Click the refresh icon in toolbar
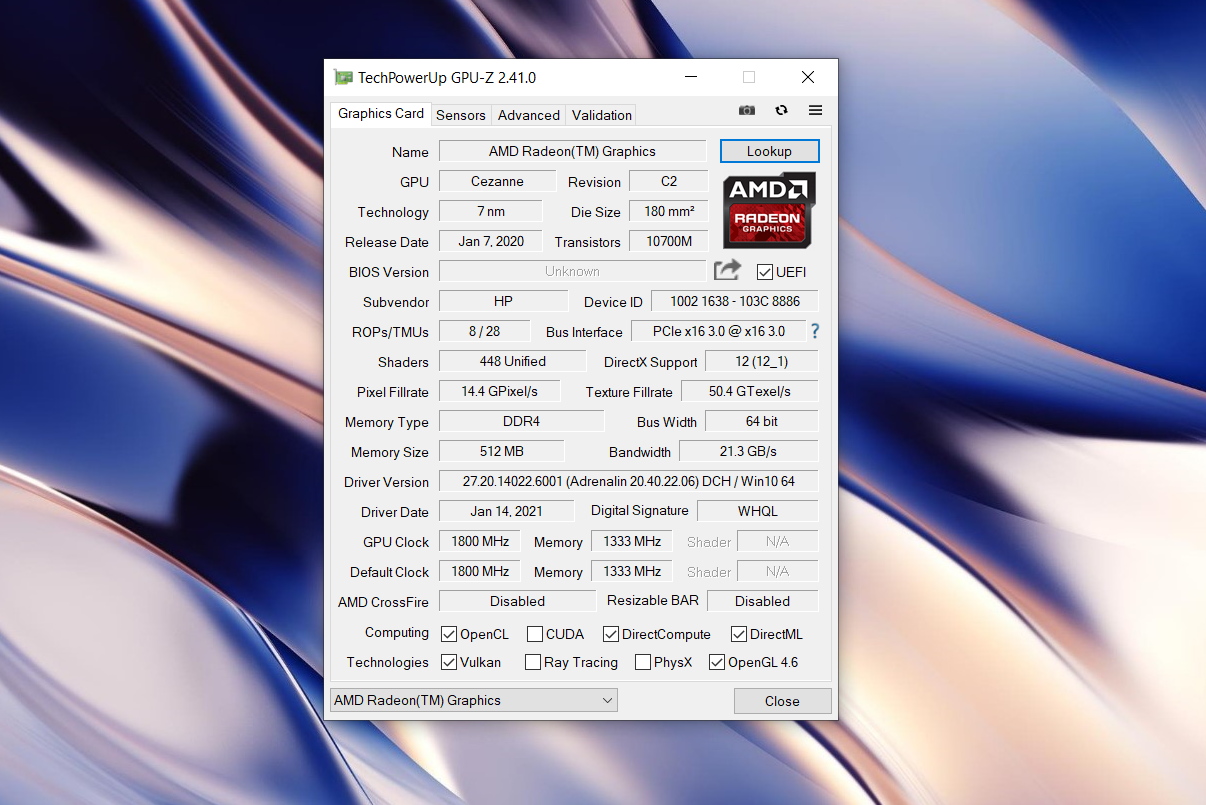This screenshot has width=1206, height=805. pos(781,110)
